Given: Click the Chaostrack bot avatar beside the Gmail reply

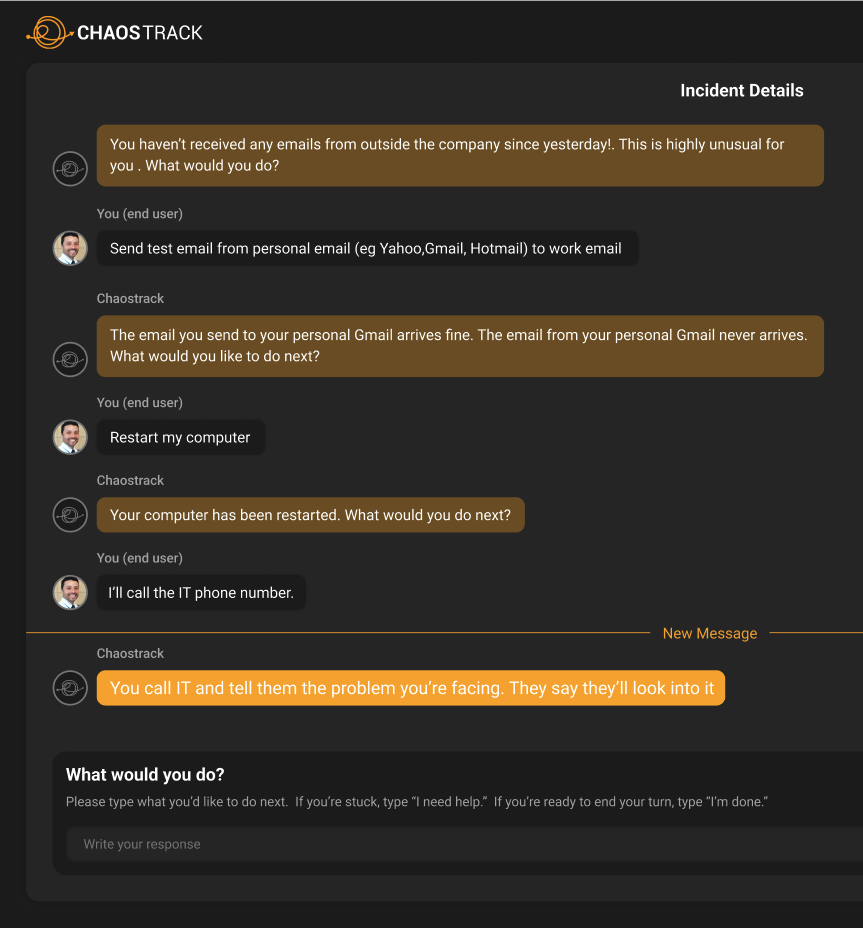Looking at the screenshot, I should coord(70,359).
